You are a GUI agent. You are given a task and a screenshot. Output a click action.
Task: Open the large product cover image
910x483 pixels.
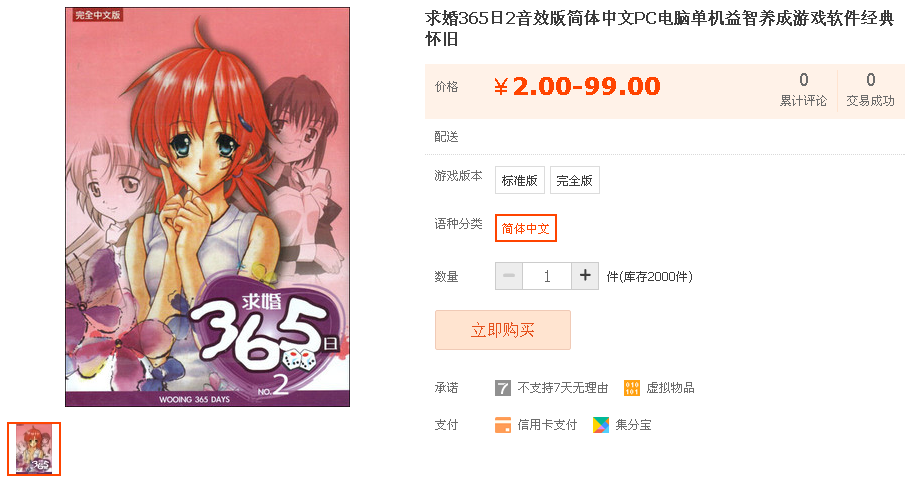pos(207,207)
